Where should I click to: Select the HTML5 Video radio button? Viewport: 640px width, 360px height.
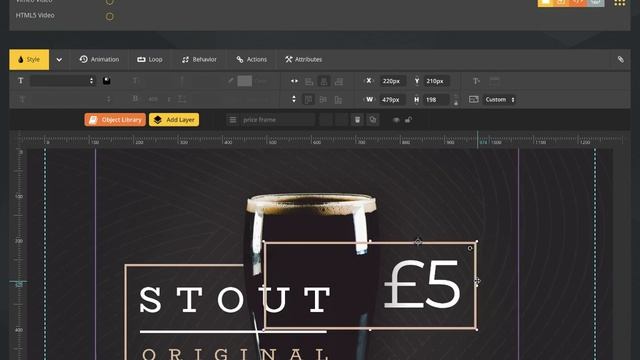109,17
